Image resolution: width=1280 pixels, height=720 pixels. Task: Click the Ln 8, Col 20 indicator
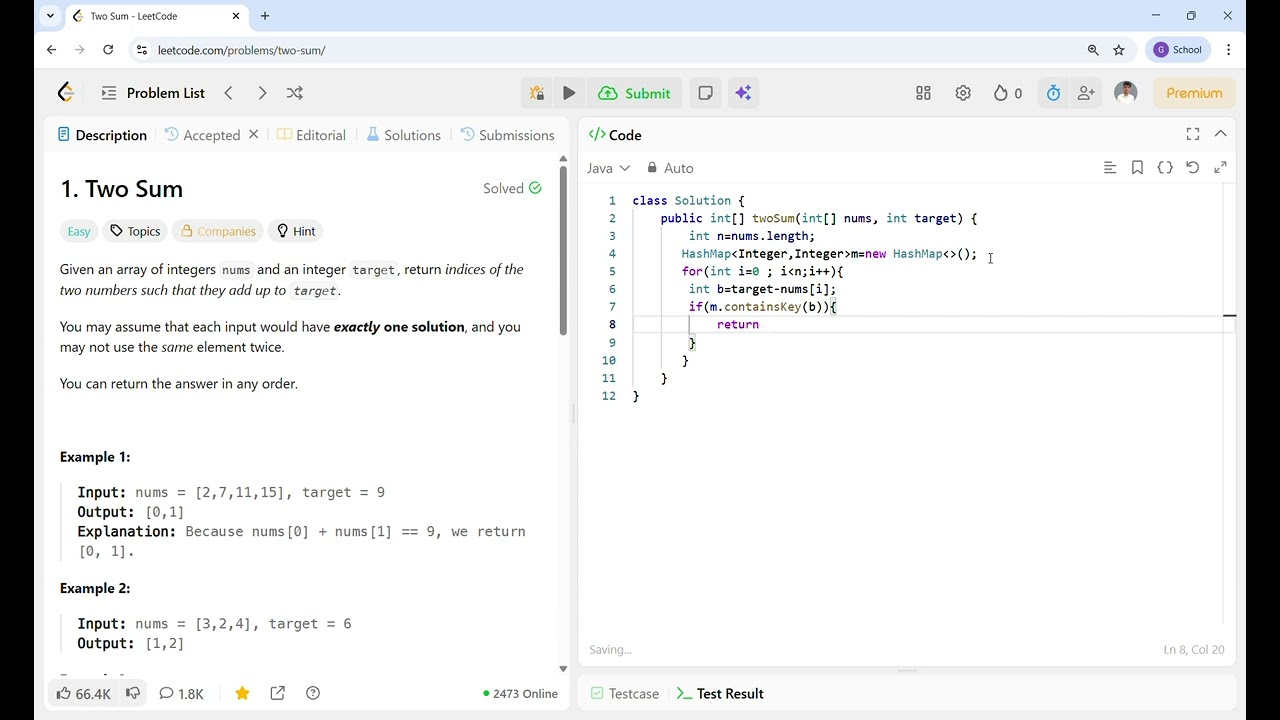pyautogui.click(x=1194, y=650)
